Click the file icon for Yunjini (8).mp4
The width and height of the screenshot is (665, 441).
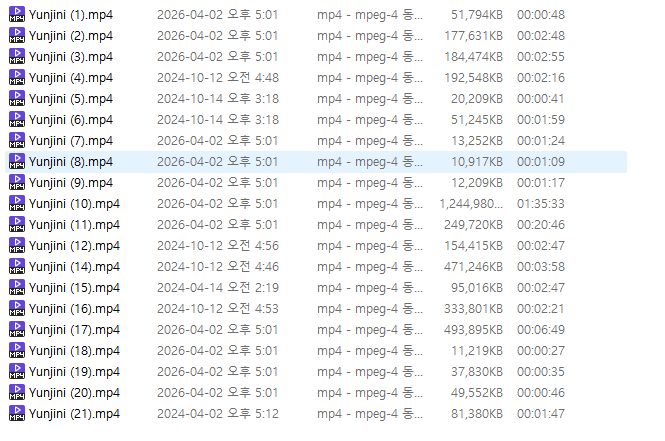(x=17, y=161)
